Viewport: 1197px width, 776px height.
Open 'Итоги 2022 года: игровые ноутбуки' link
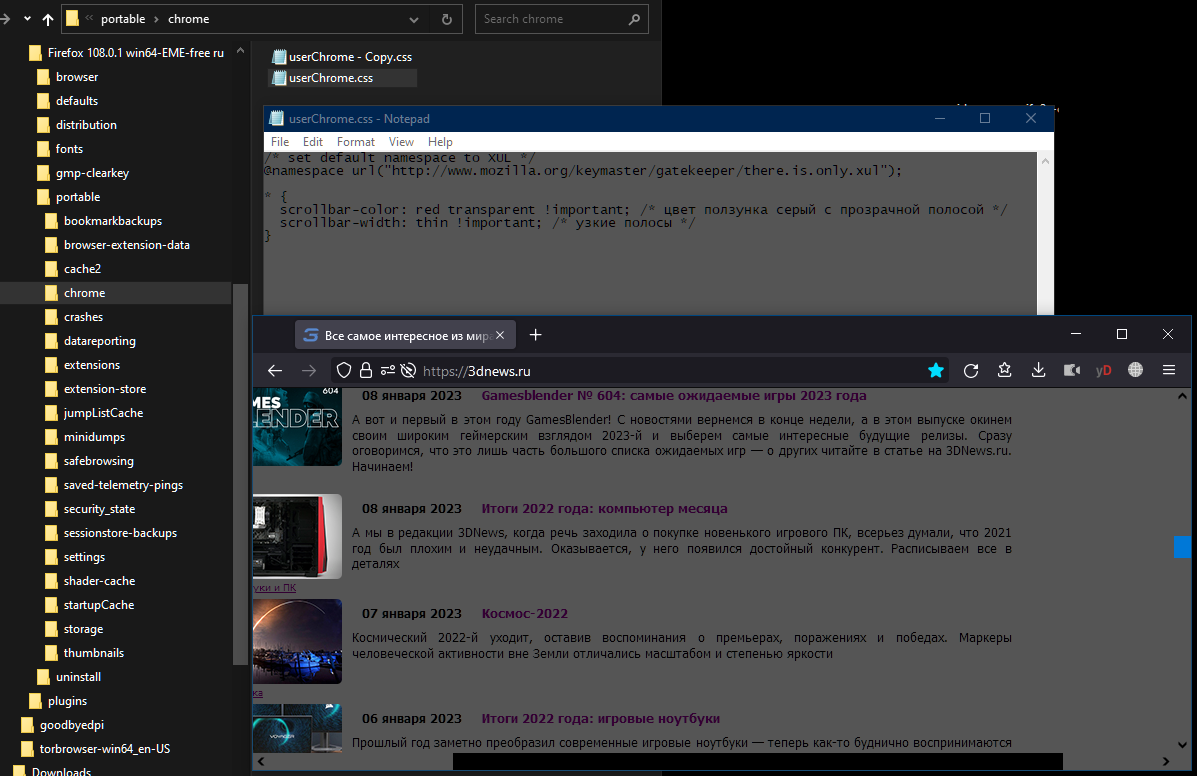point(600,718)
